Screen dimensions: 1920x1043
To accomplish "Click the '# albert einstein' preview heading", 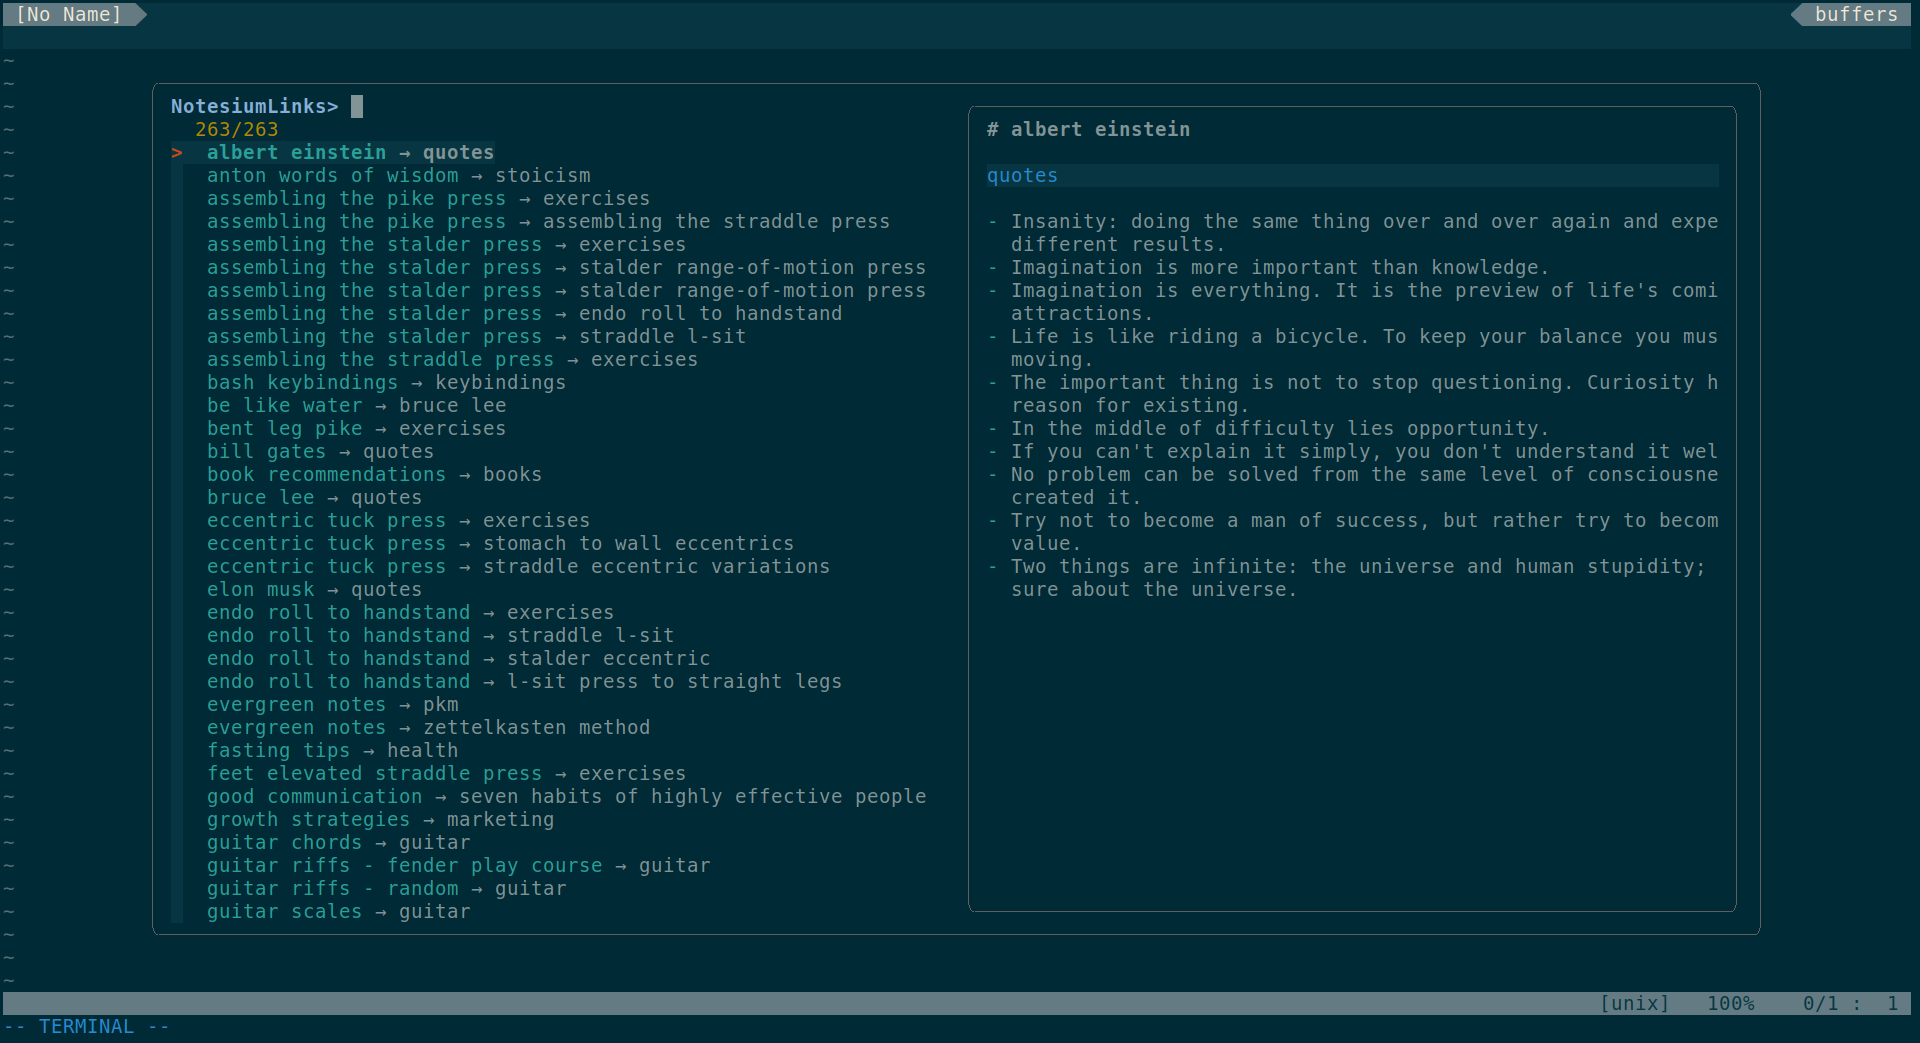I will (1088, 129).
